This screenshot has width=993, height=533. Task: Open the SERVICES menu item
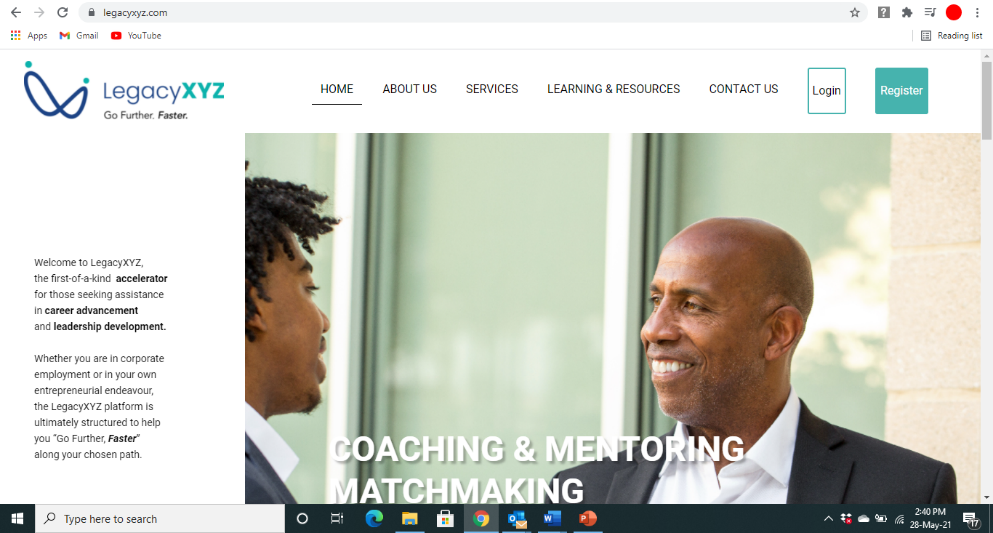click(x=492, y=89)
